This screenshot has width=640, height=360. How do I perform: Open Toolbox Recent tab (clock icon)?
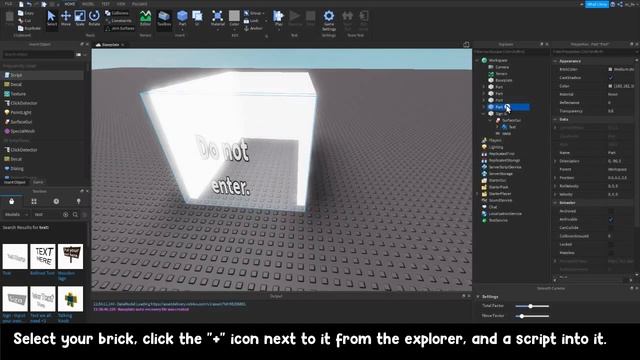56,201
